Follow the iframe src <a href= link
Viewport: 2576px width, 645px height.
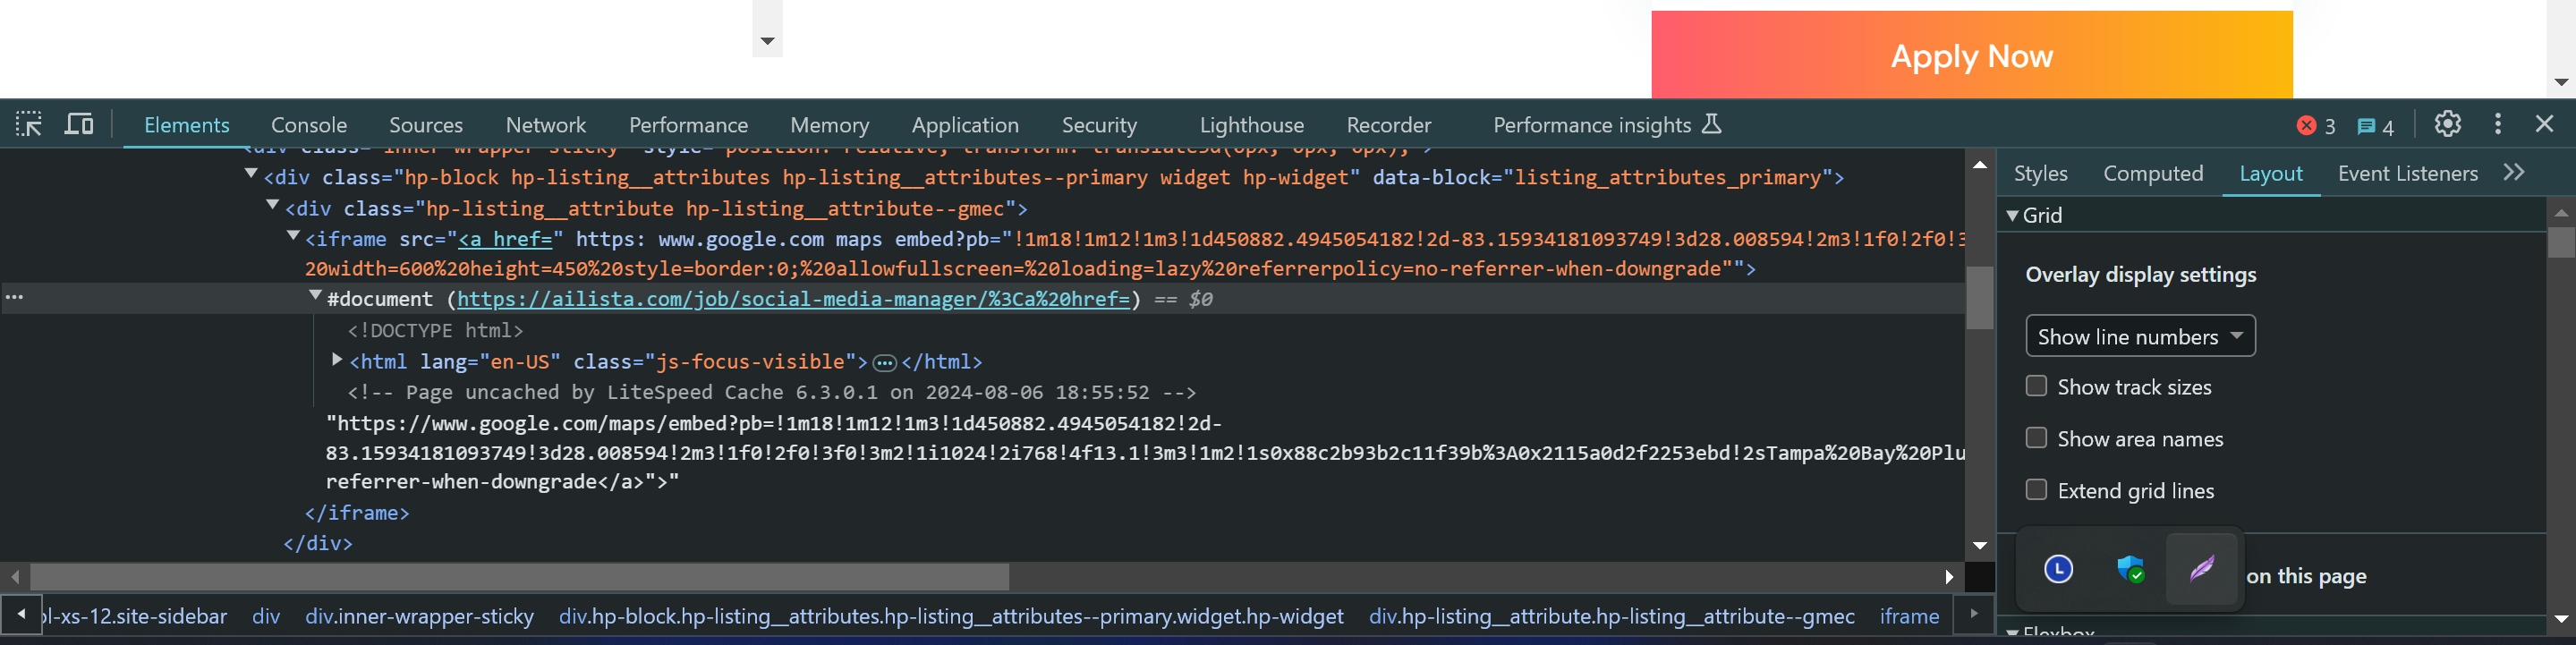click(x=505, y=239)
